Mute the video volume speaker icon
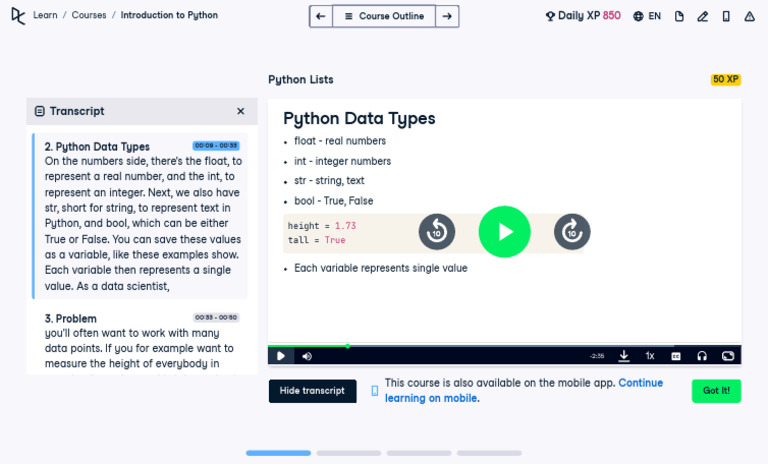Viewport: 768px width, 464px height. pos(307,356)
